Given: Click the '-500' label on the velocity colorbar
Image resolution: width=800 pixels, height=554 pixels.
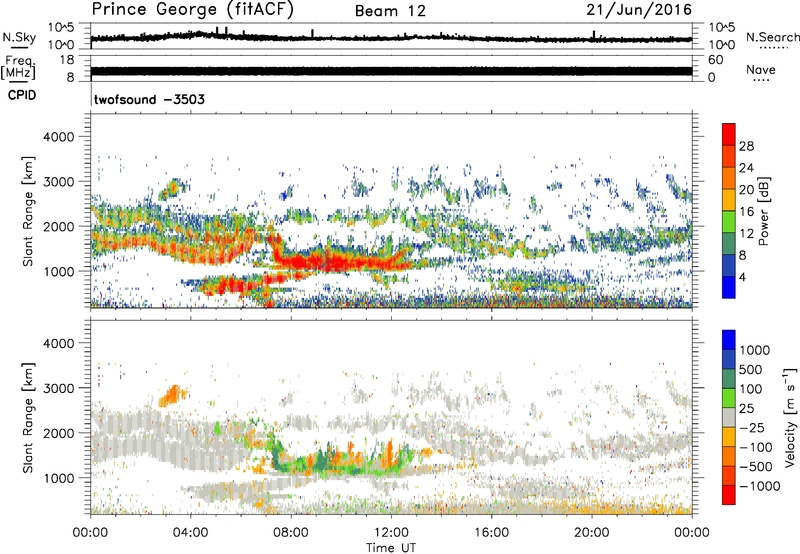Looking at the screenshot, I should coord(755,466).
